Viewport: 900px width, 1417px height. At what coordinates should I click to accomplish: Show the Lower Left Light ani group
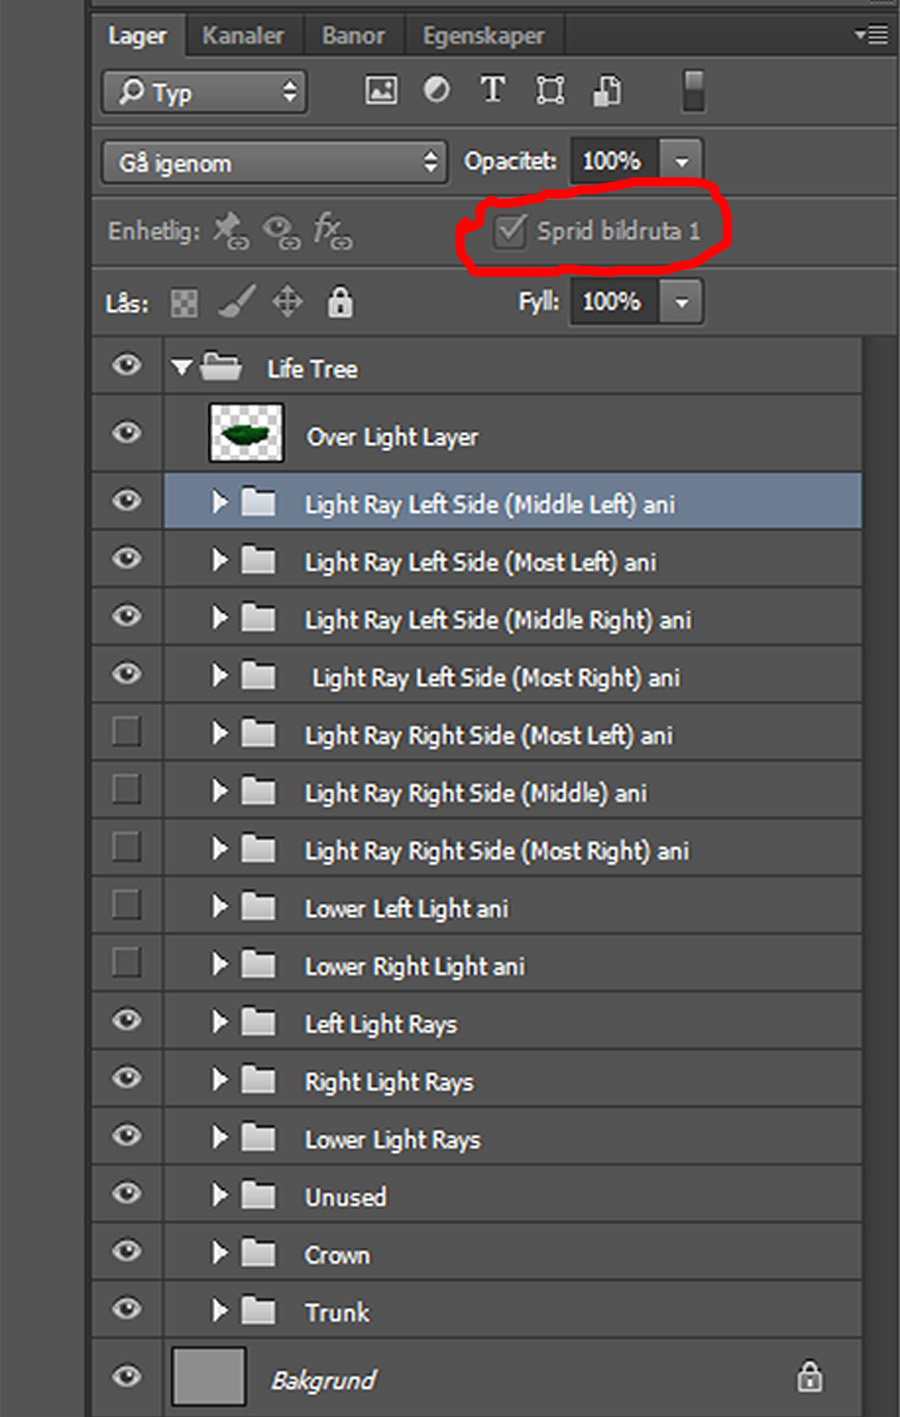126,904
